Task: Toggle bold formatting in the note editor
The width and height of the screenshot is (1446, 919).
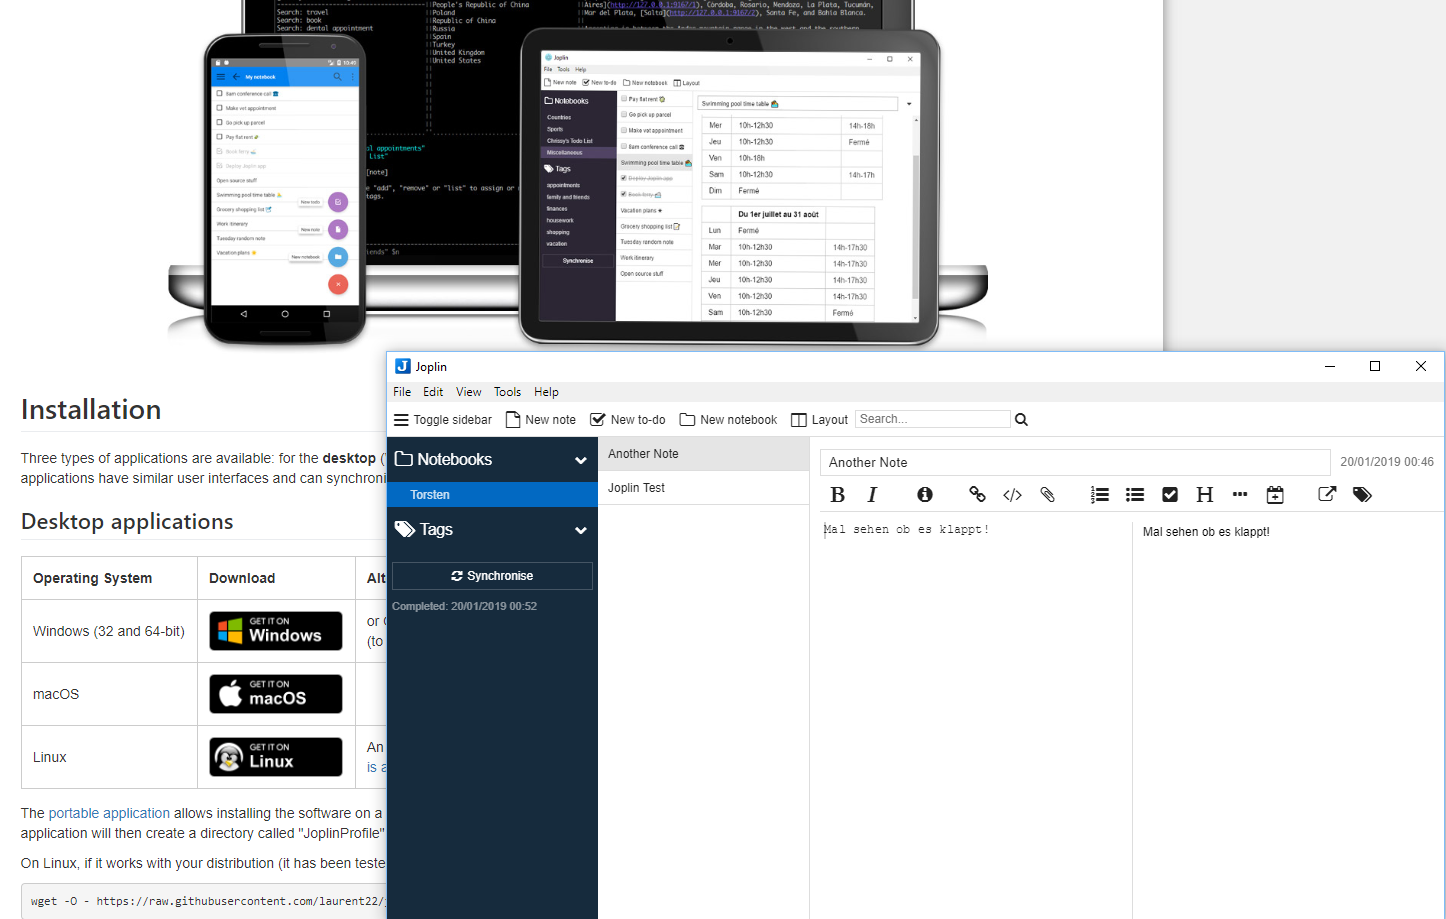Action: pos(838,495)
